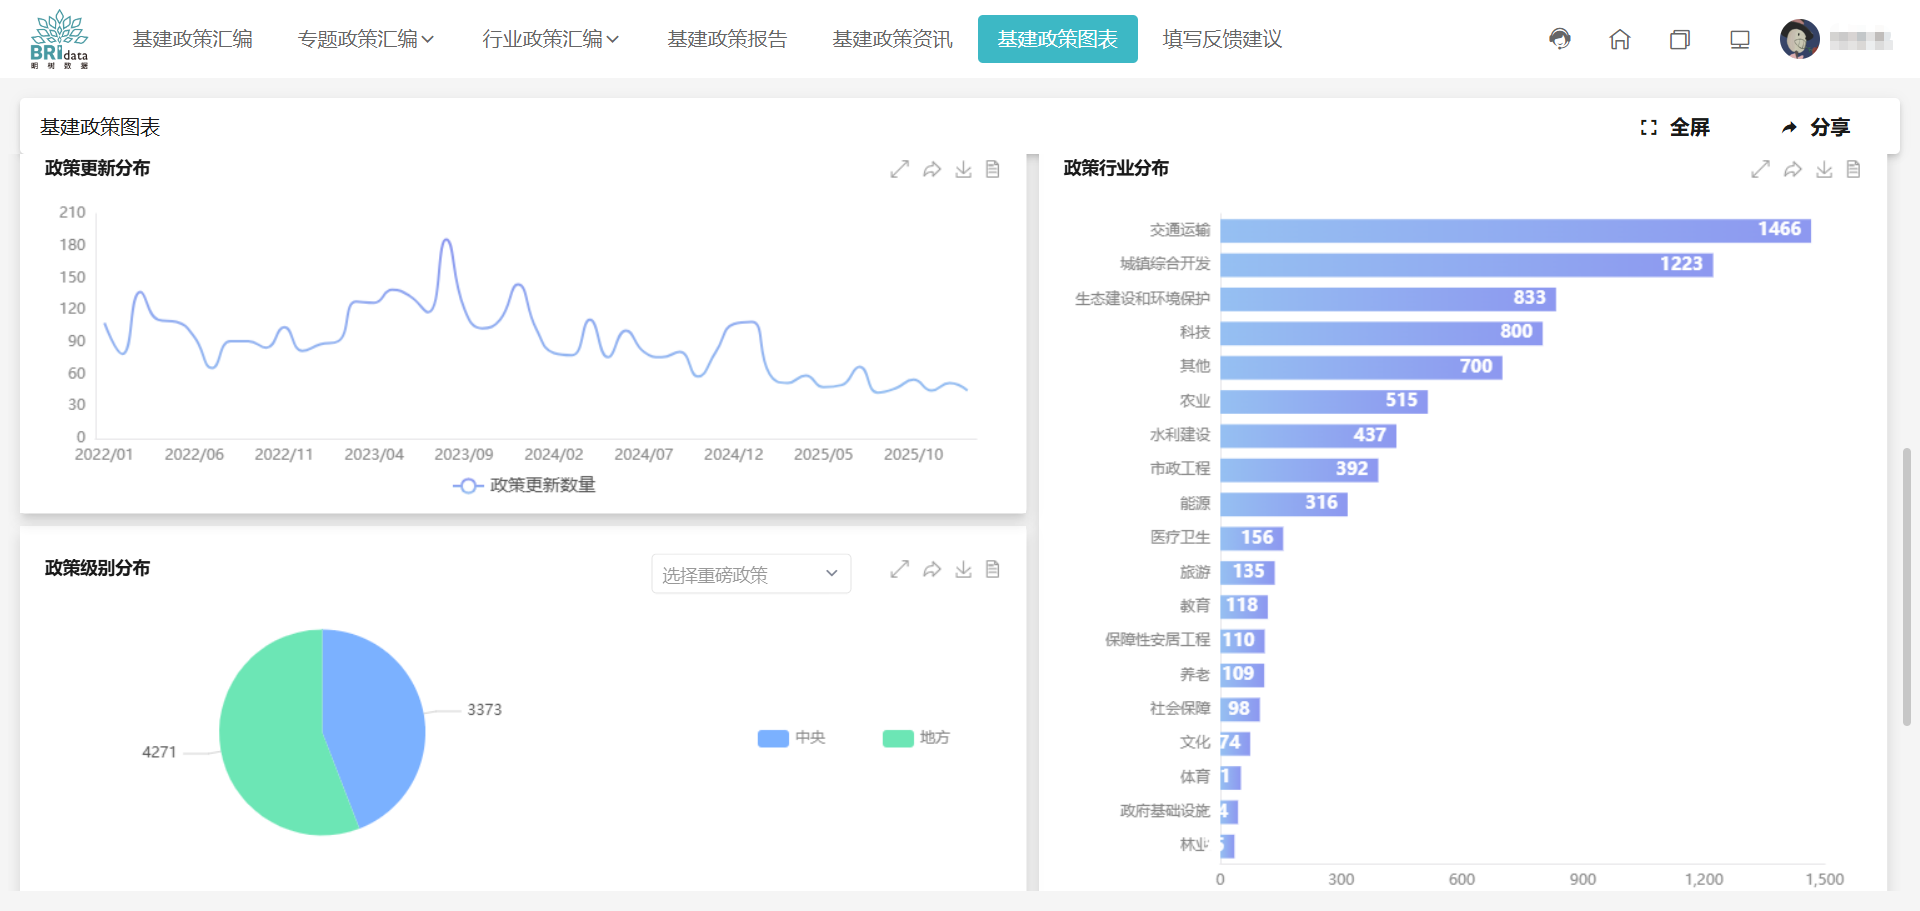This screenshot has height=911, width=1920.
Task: Click 其他 bar showing 700
Action: pyautogui.click(x=1361, y=367)
